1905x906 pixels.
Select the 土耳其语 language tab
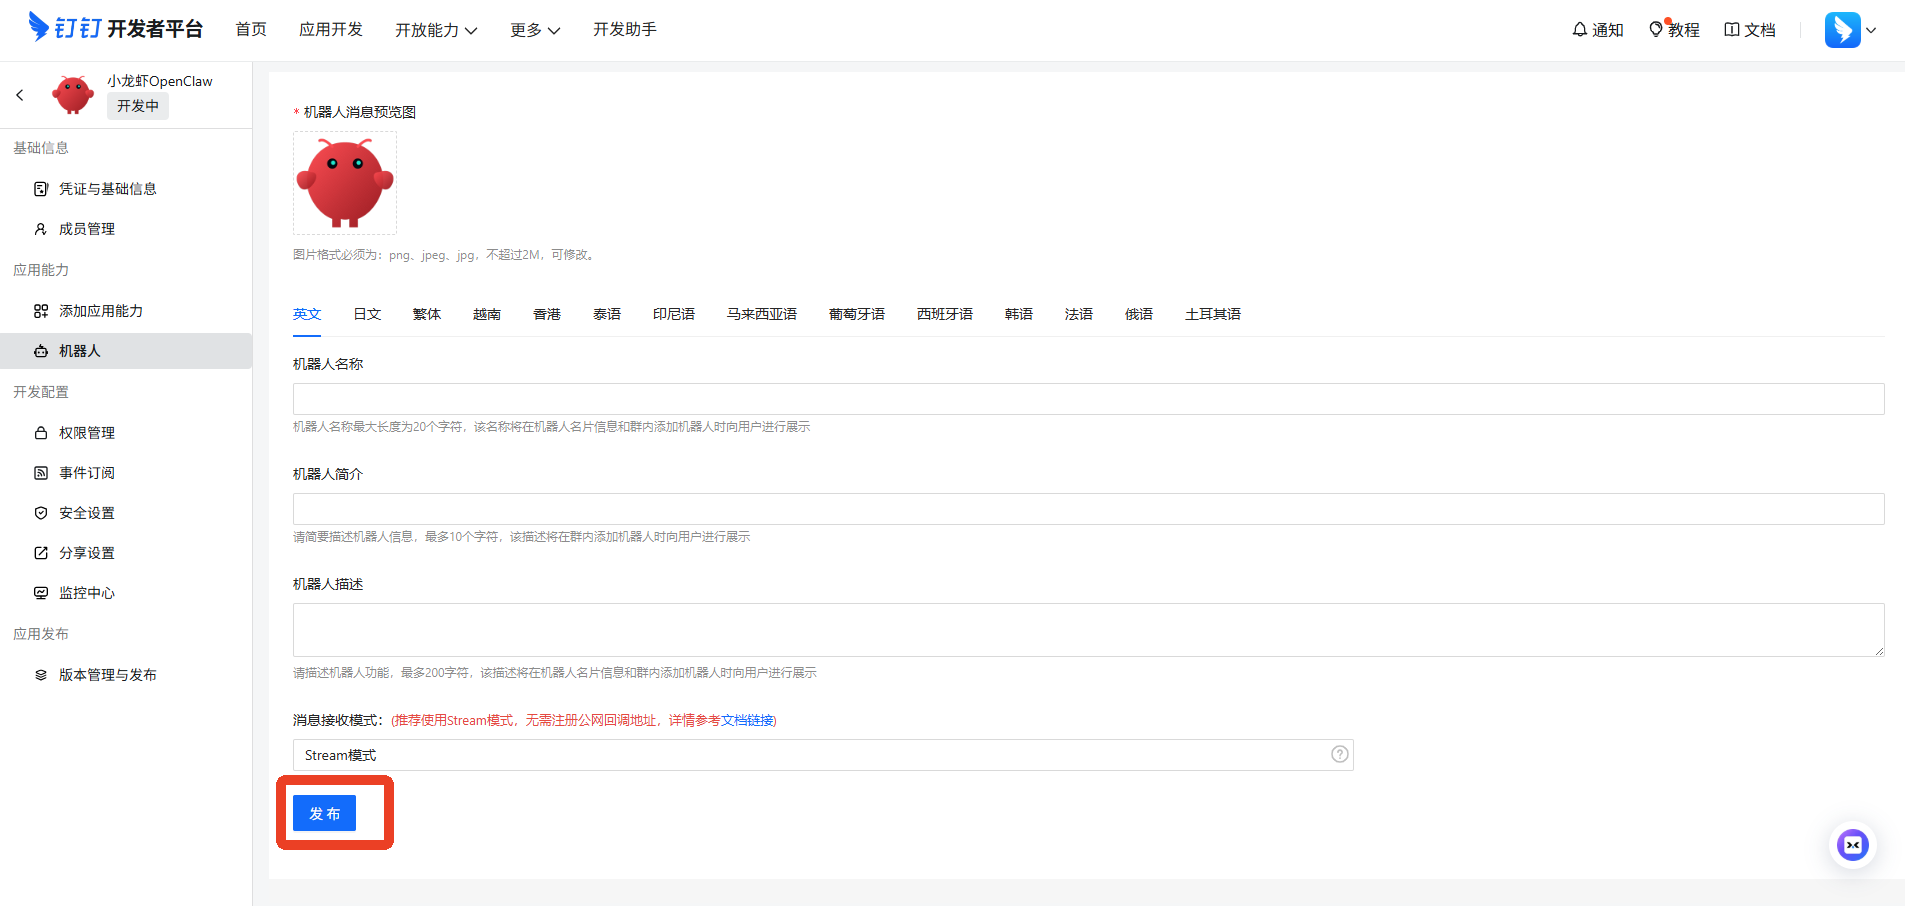click(x=1212, y=314)
